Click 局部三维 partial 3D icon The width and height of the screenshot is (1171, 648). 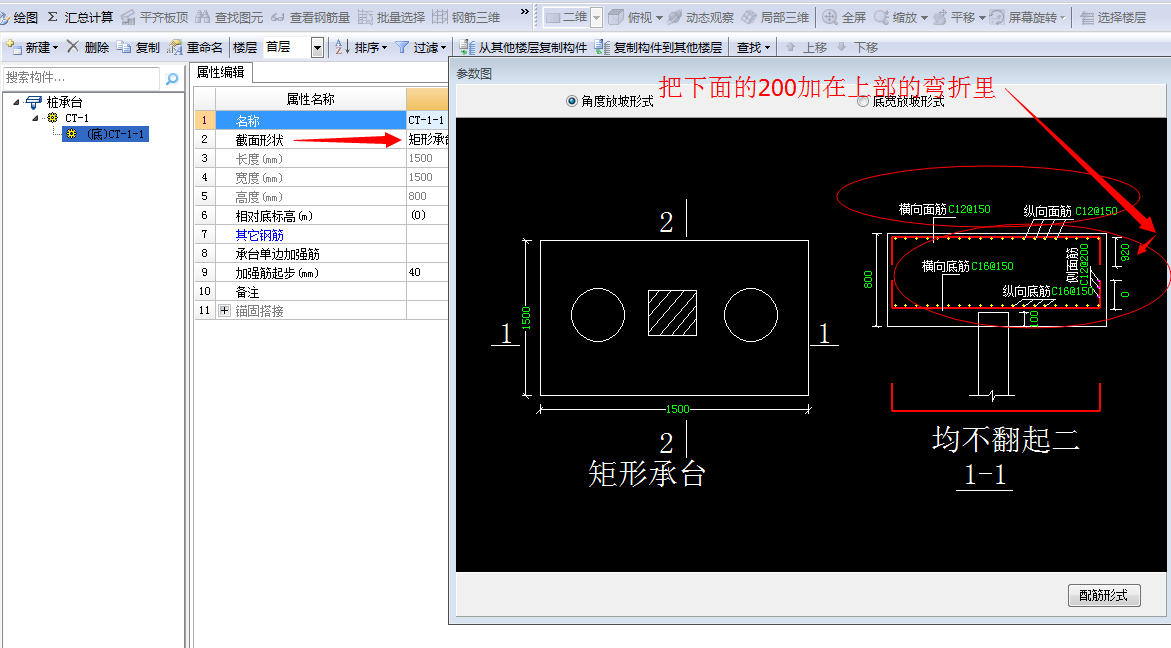coord(749,17)
